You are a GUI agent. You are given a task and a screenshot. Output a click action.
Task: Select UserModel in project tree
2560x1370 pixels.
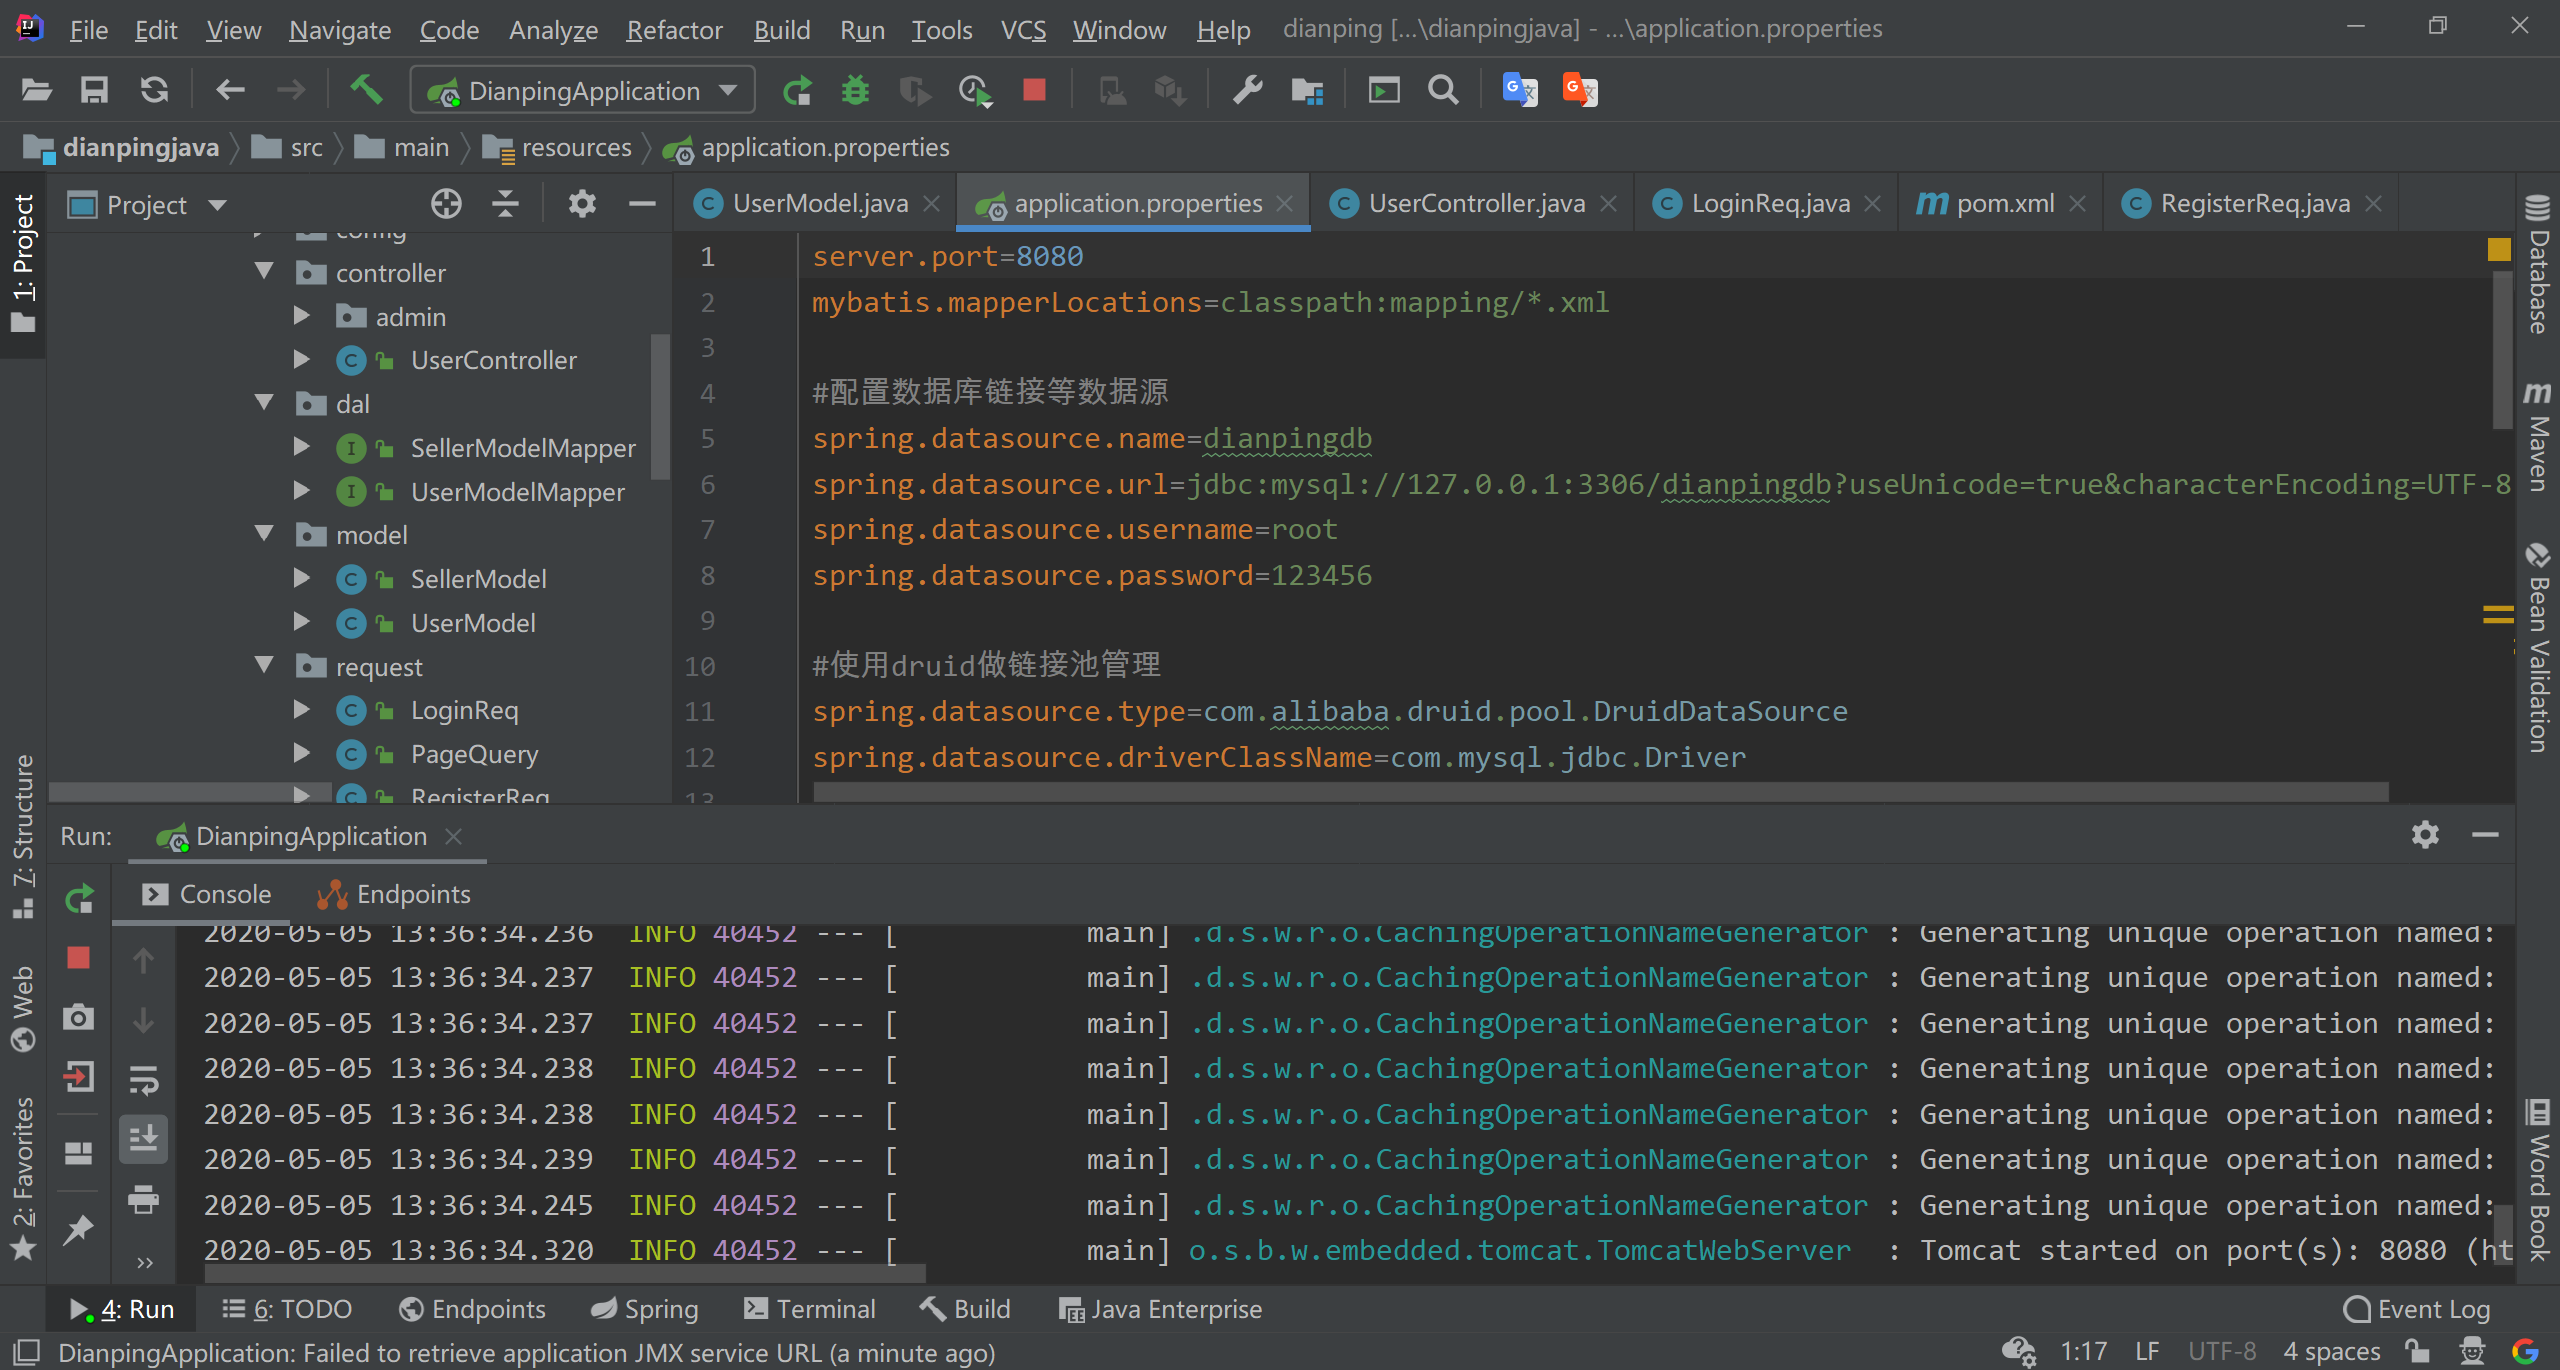(472, 622)
